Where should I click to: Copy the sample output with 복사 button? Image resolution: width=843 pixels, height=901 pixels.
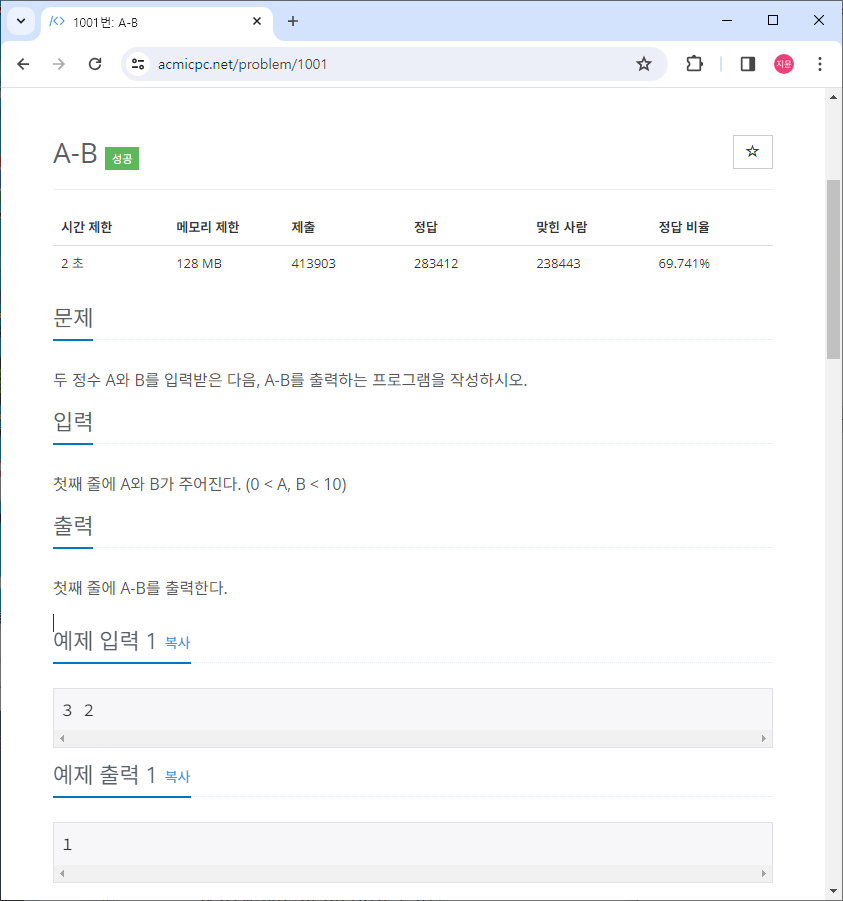click(x=177, y=777)
